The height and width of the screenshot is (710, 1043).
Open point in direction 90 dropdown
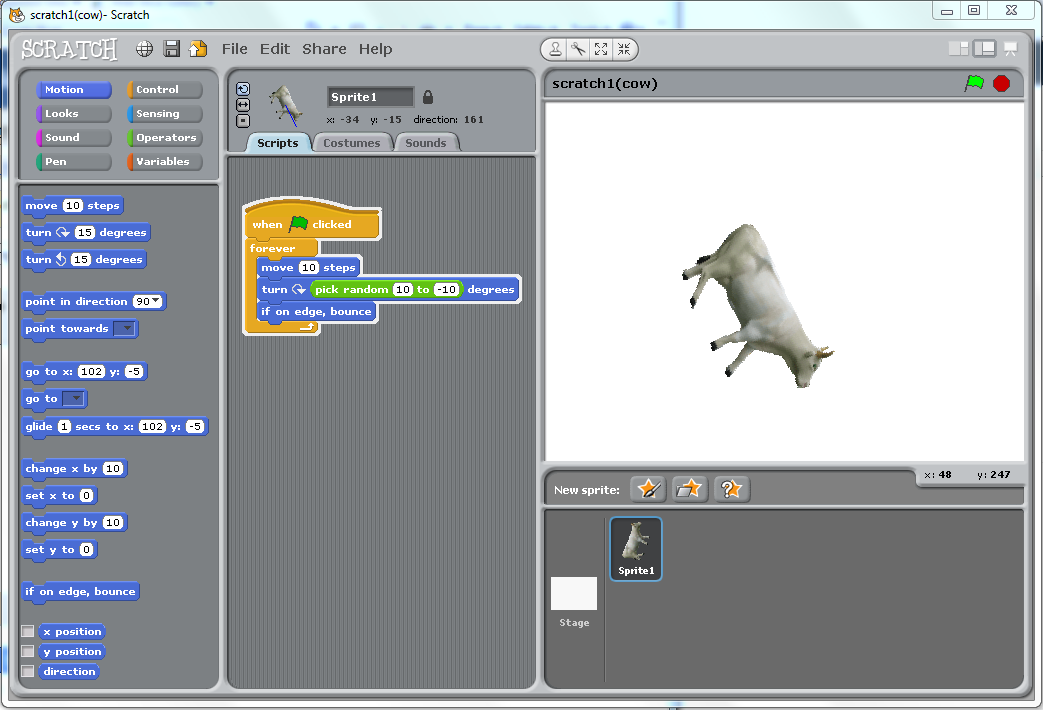(156, 301)
